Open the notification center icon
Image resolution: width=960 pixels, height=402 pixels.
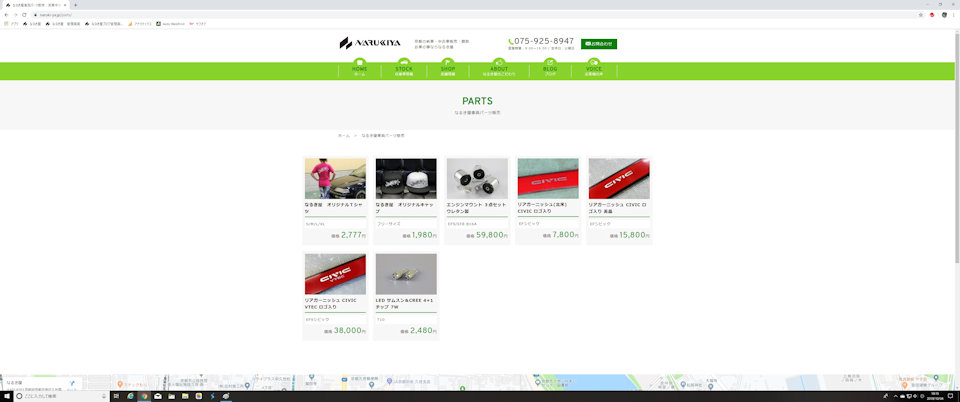click(950, 396)
